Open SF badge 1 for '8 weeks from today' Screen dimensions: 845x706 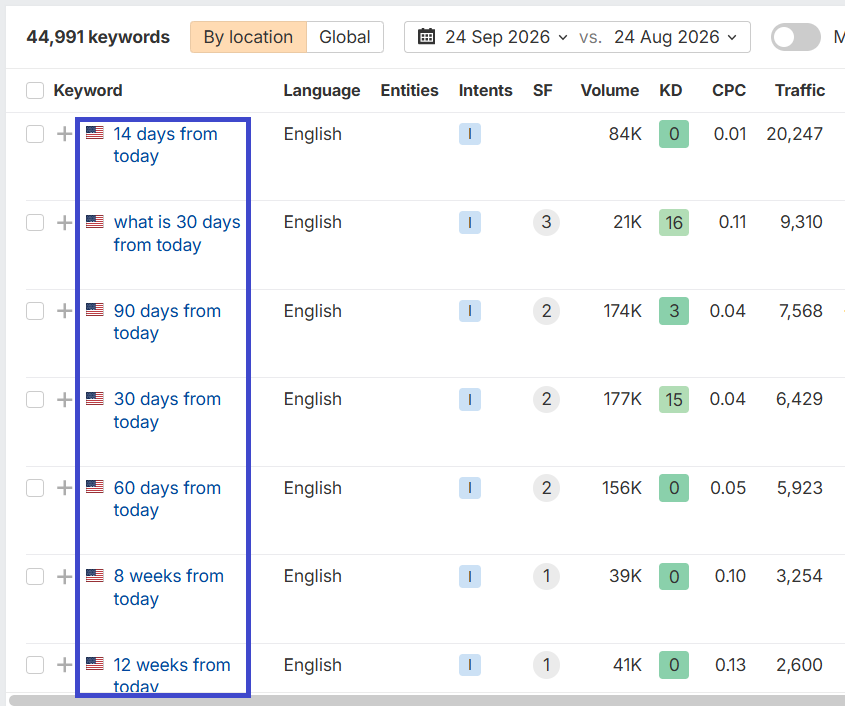(546, 576)
